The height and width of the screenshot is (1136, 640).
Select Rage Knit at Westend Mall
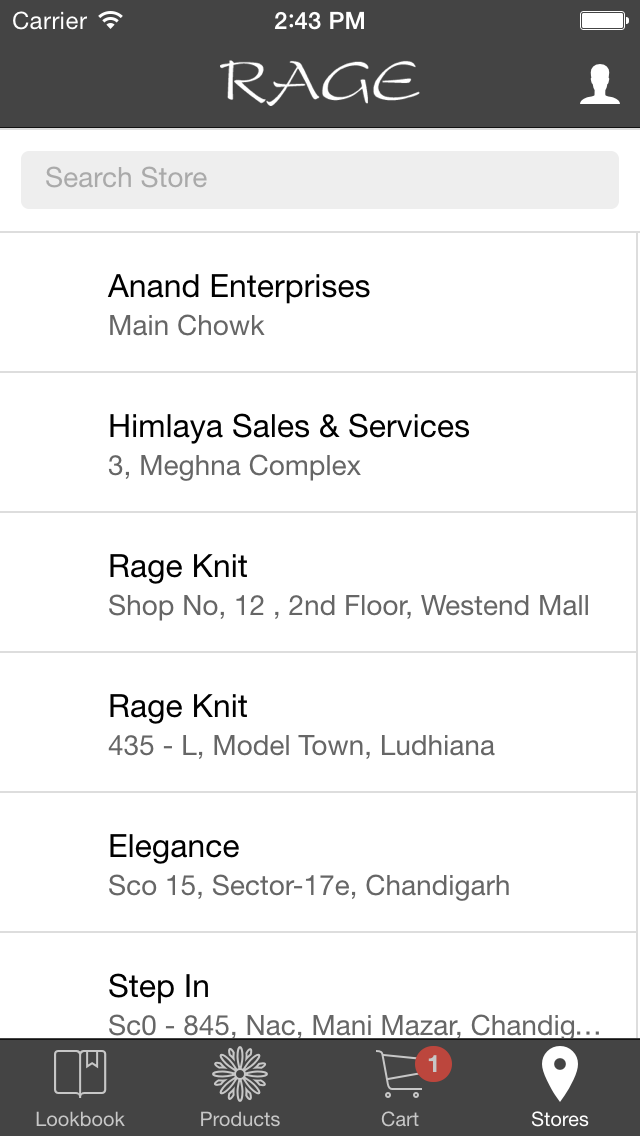[x=318, y=583]
